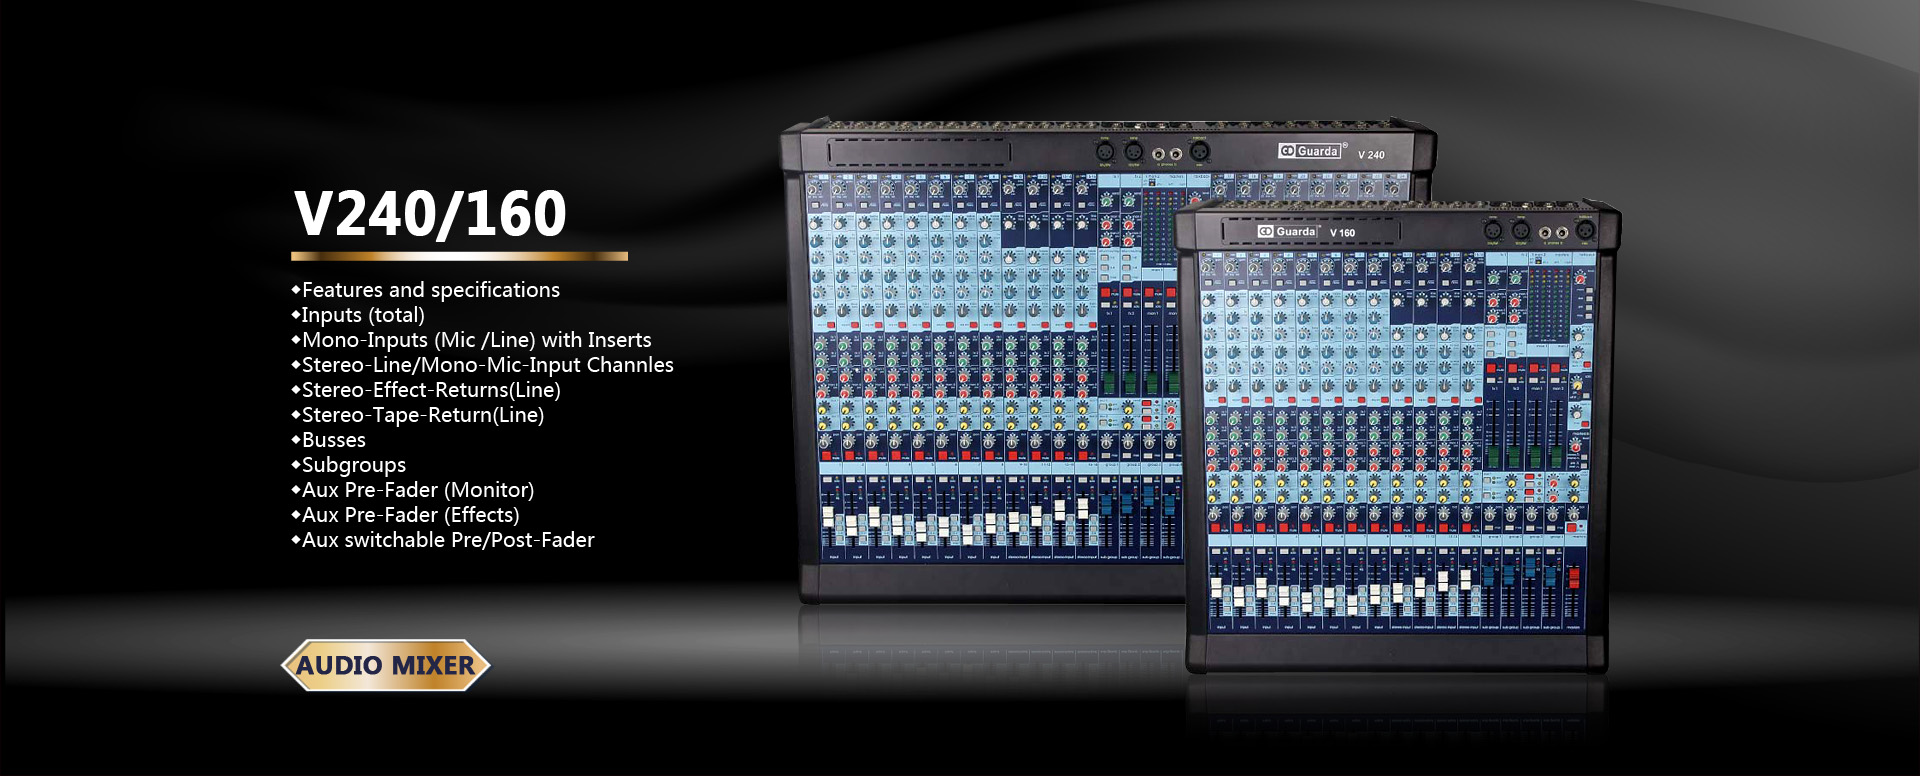Select 'Features and specifications' line
This screenshot has height=776, width=1920.
click(x=426, y=290)
